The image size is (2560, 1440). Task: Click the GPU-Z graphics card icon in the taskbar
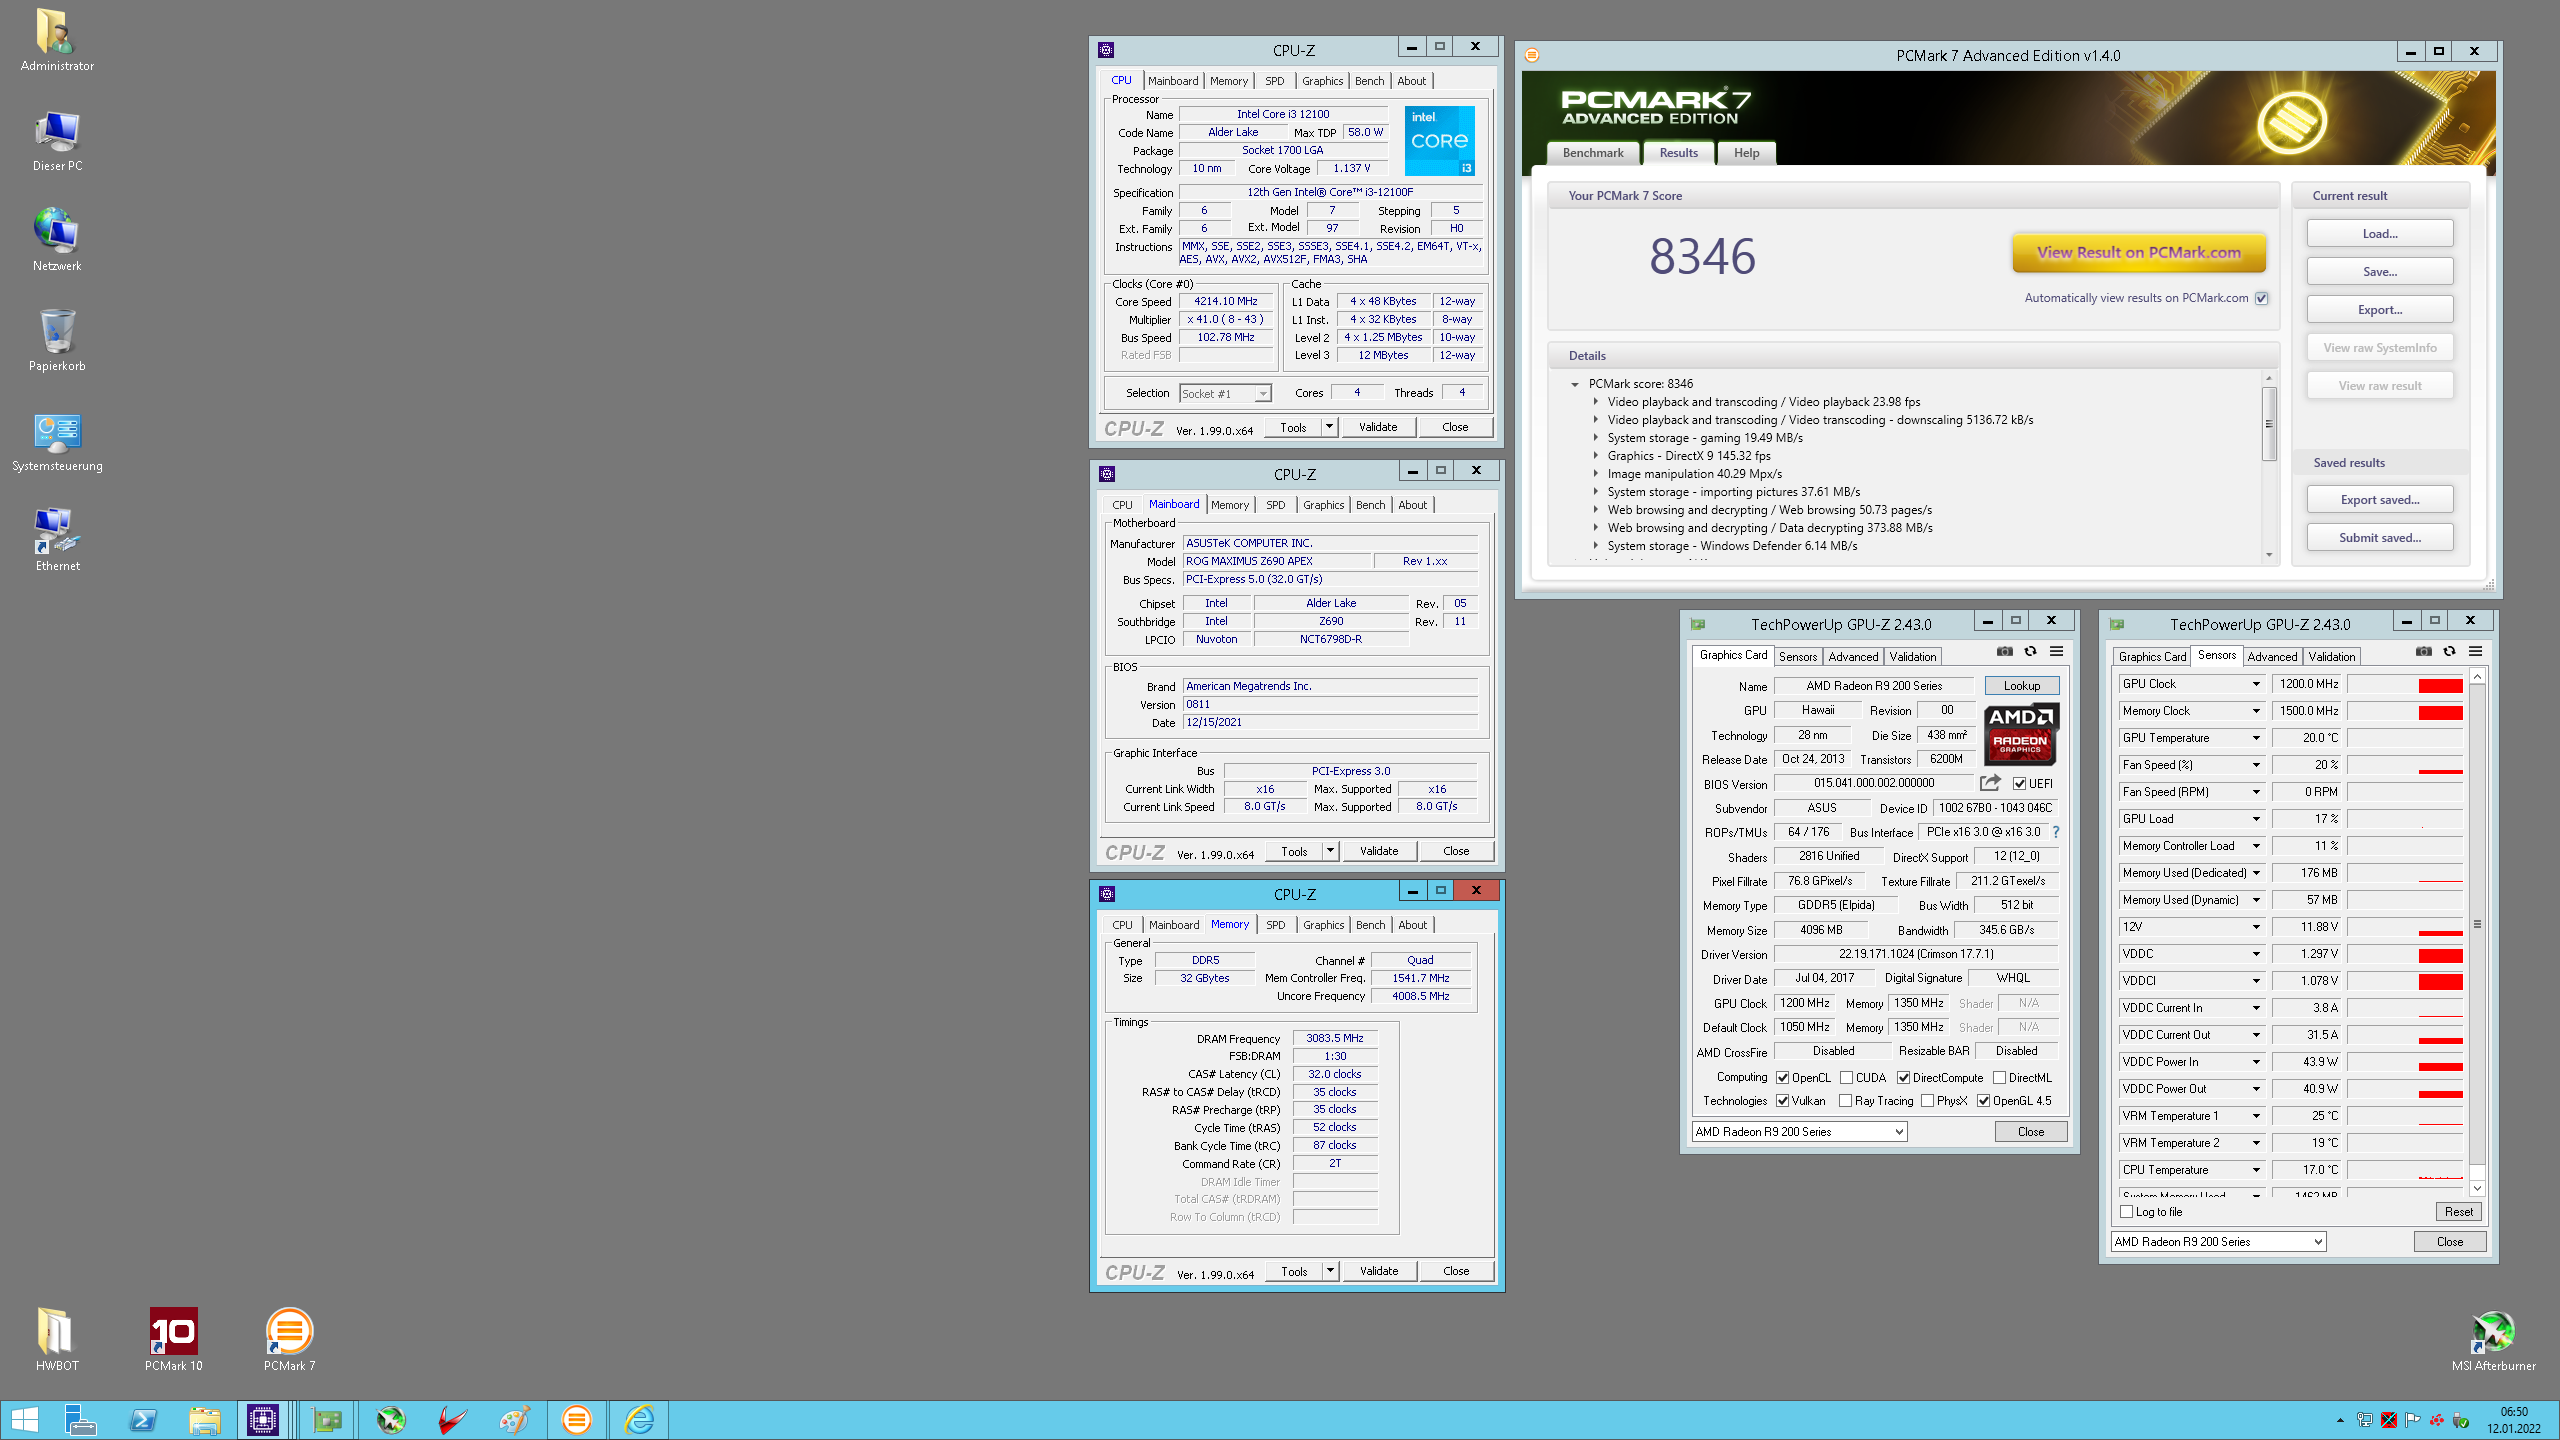(x=327, y=1419)
